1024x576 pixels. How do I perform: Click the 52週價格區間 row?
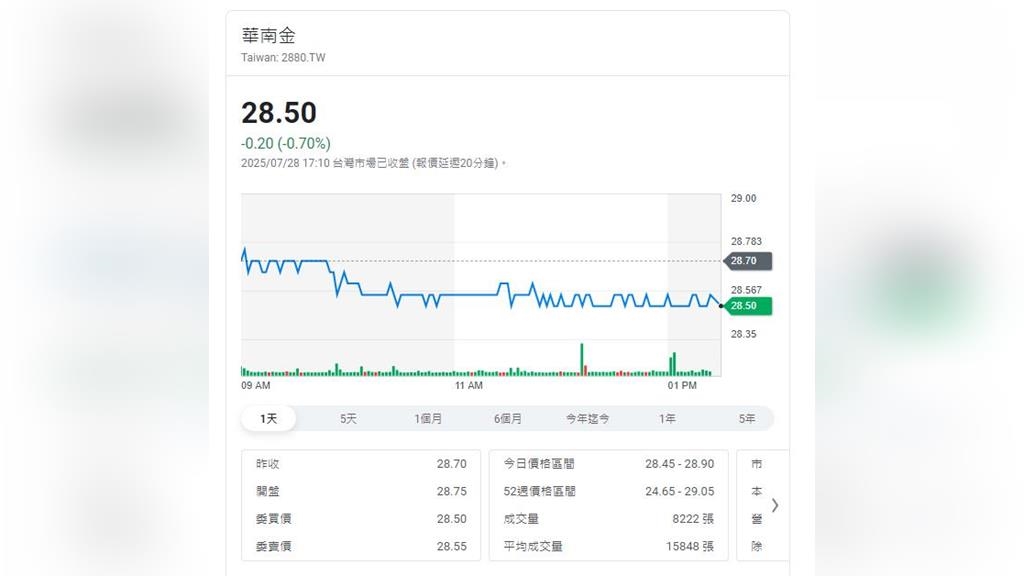[x=608, y=491]
